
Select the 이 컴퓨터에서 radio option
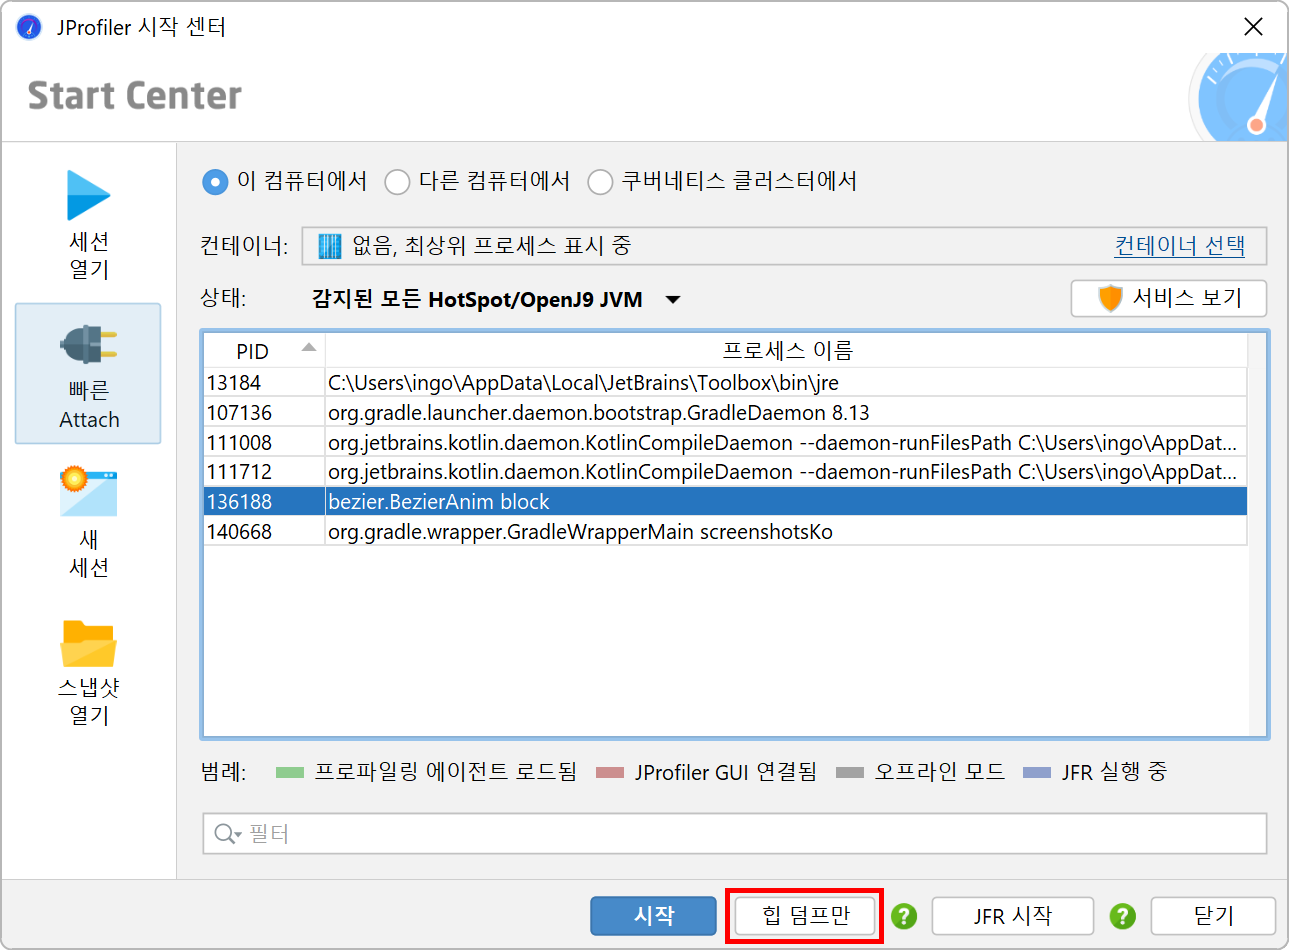[284, 182]
